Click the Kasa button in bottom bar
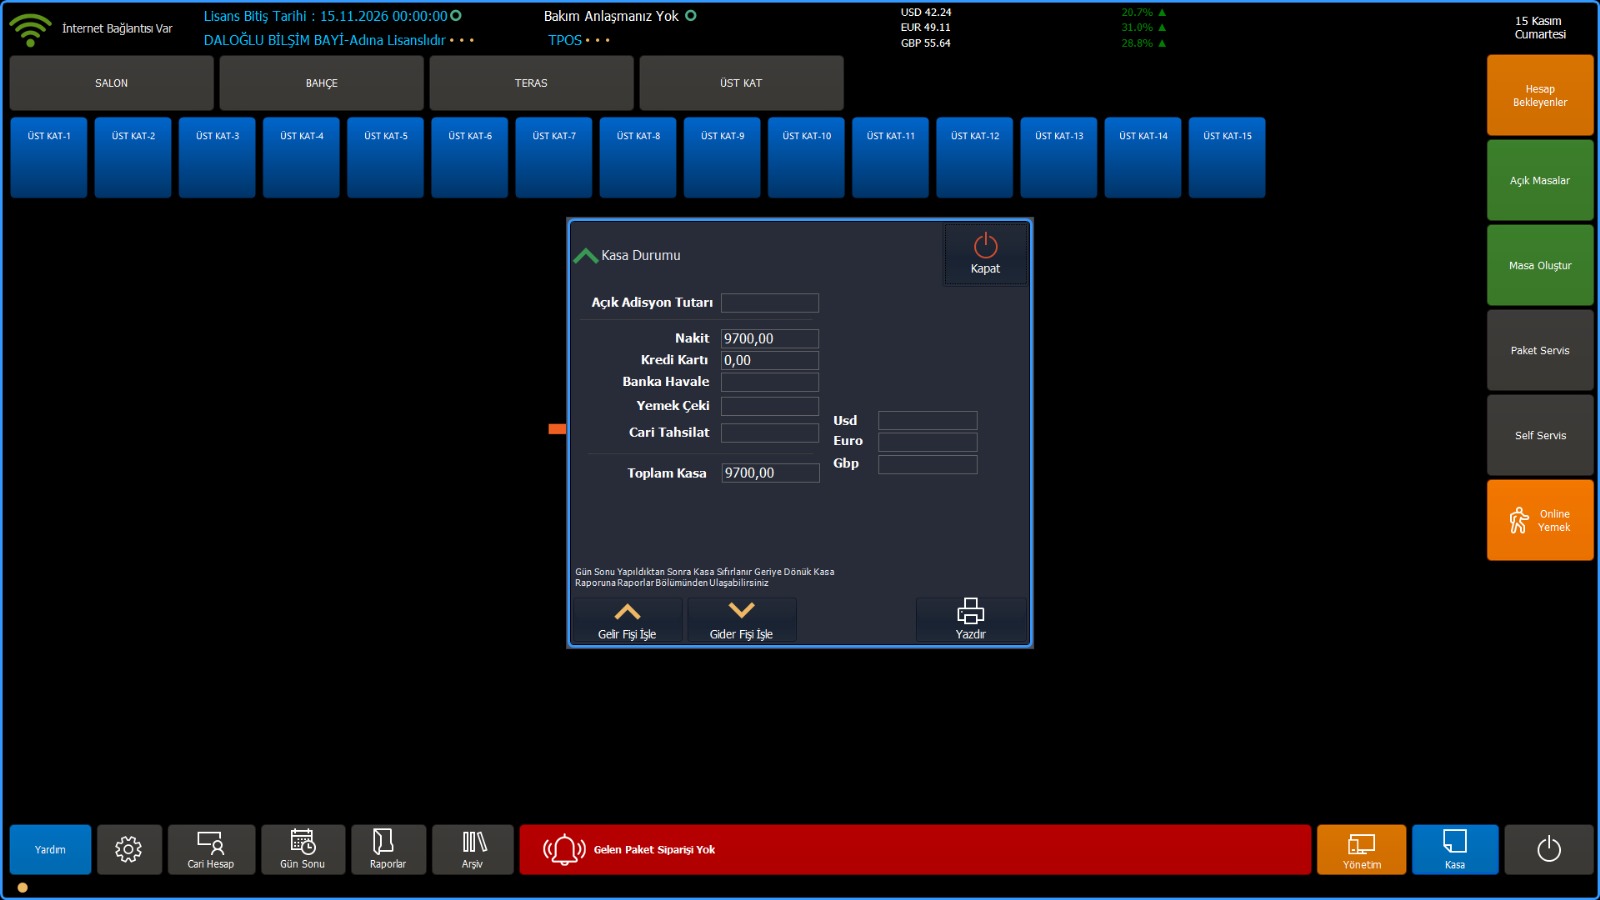This screenshot has width=1600, height=900. pyautogui.click(x=1454, y=849)
